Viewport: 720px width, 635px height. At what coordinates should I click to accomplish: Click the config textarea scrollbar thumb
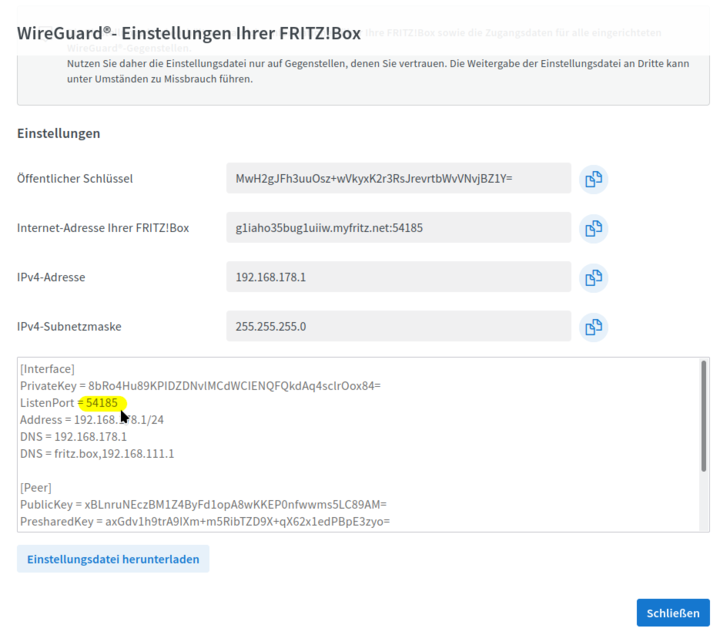[703, 416]
